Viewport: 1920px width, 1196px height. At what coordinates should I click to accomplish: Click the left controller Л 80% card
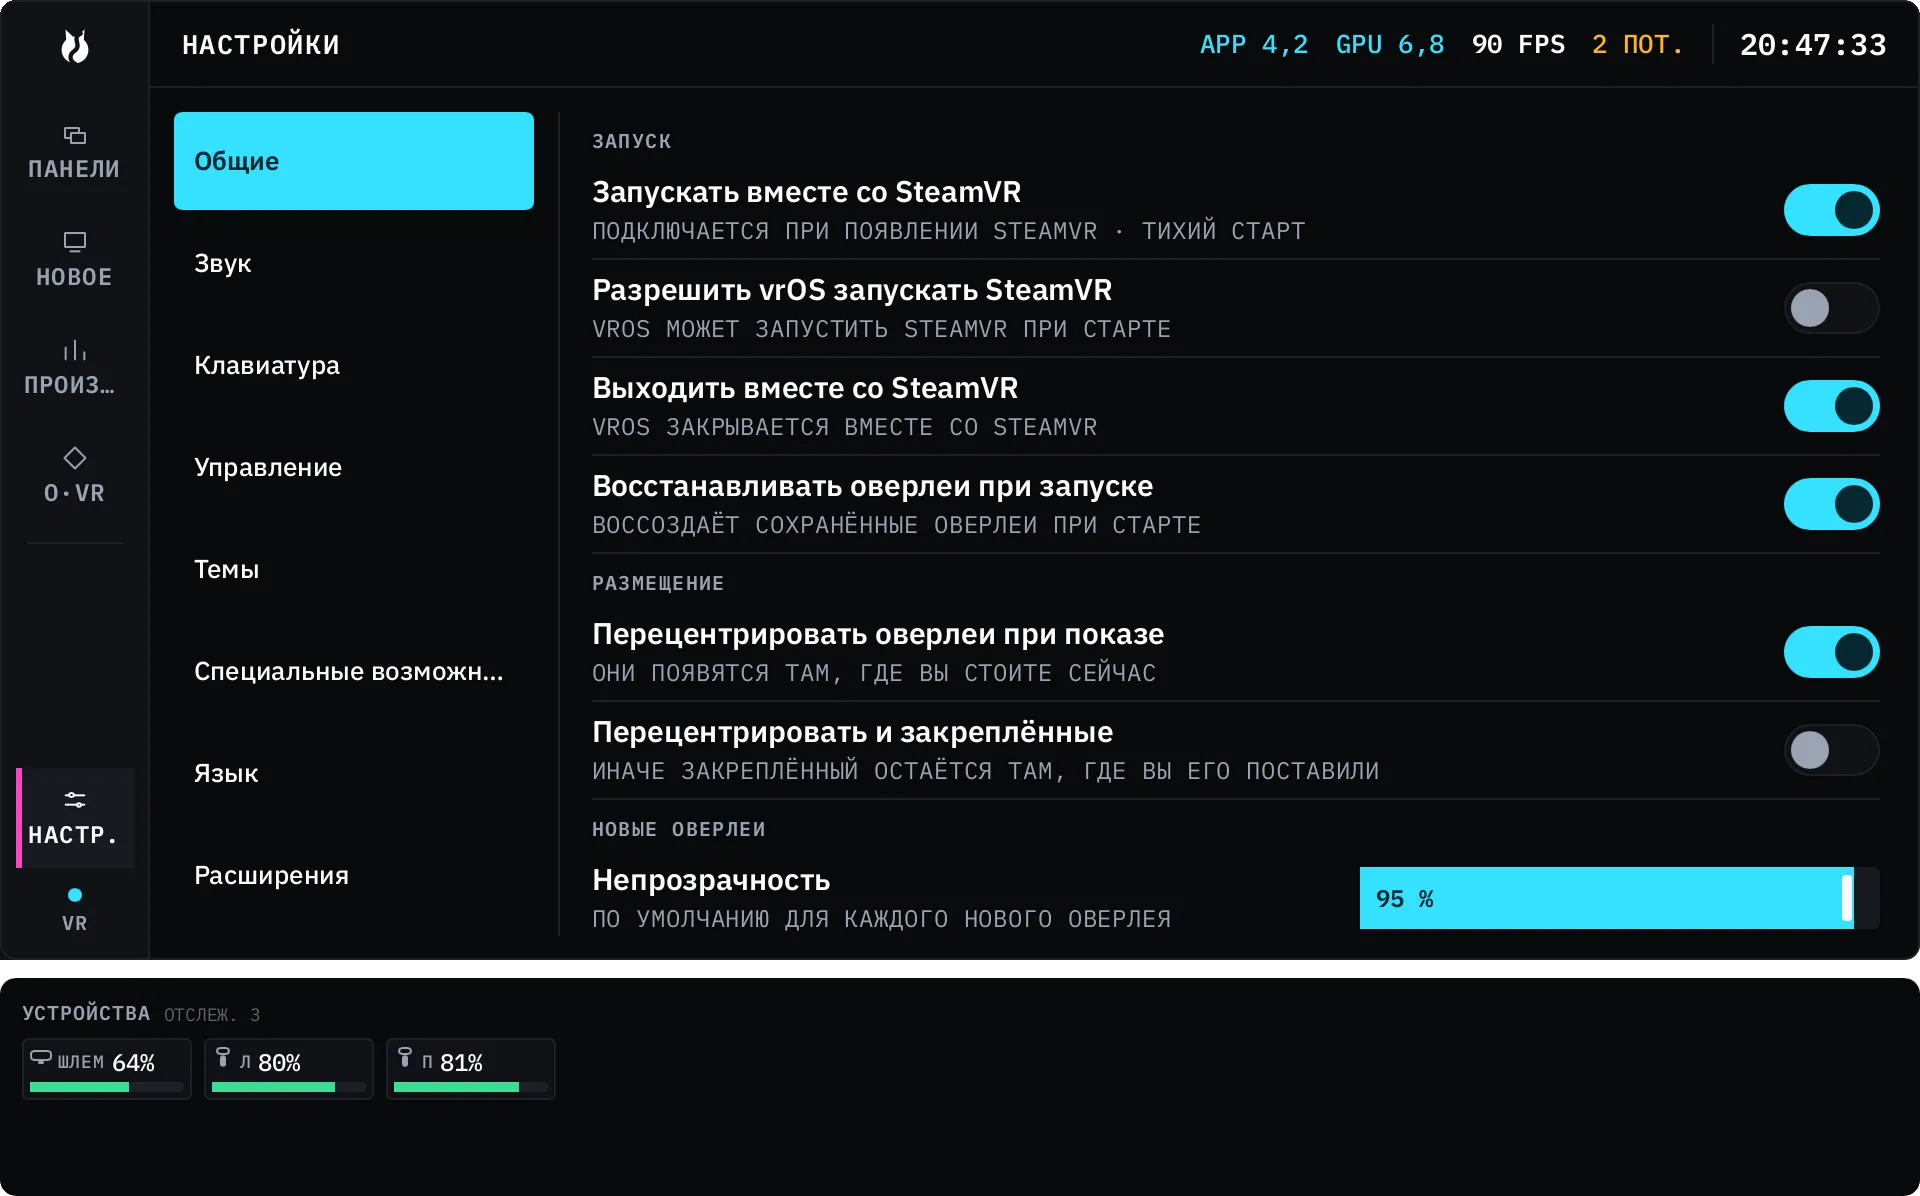point(289,1069)
